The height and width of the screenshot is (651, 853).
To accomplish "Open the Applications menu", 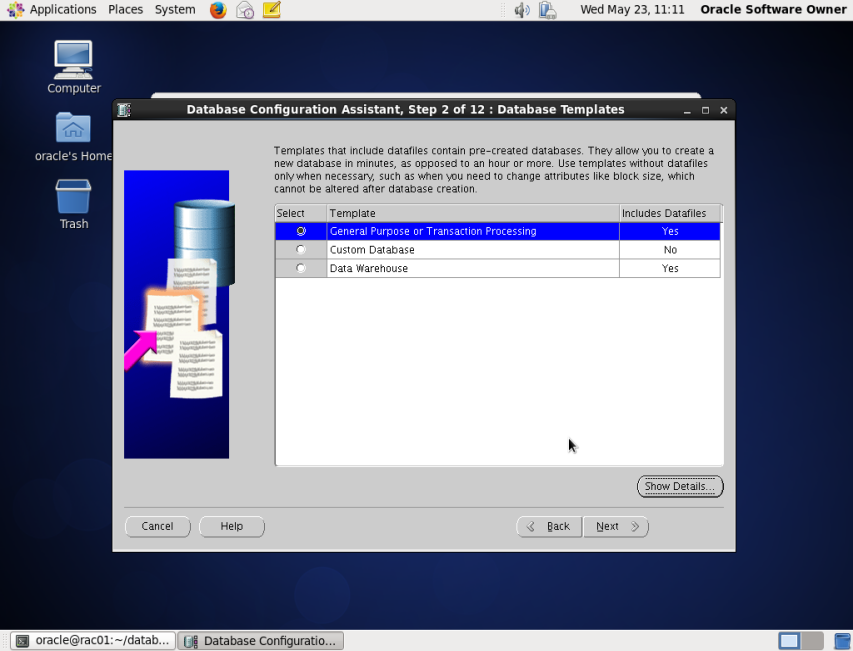I will [x=61, y=9].
